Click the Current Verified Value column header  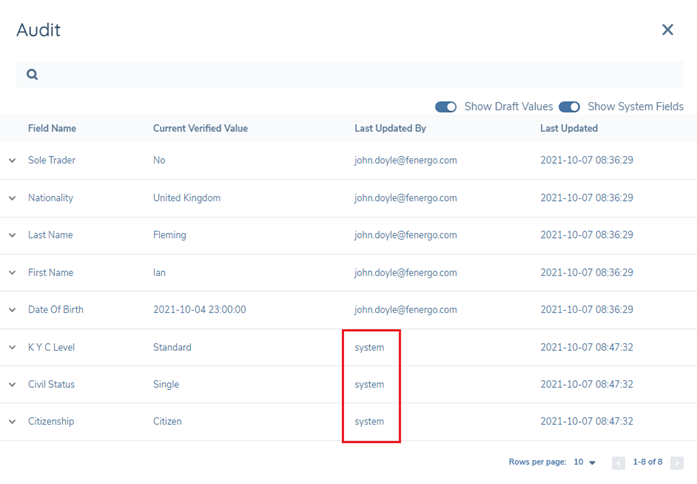200,128
